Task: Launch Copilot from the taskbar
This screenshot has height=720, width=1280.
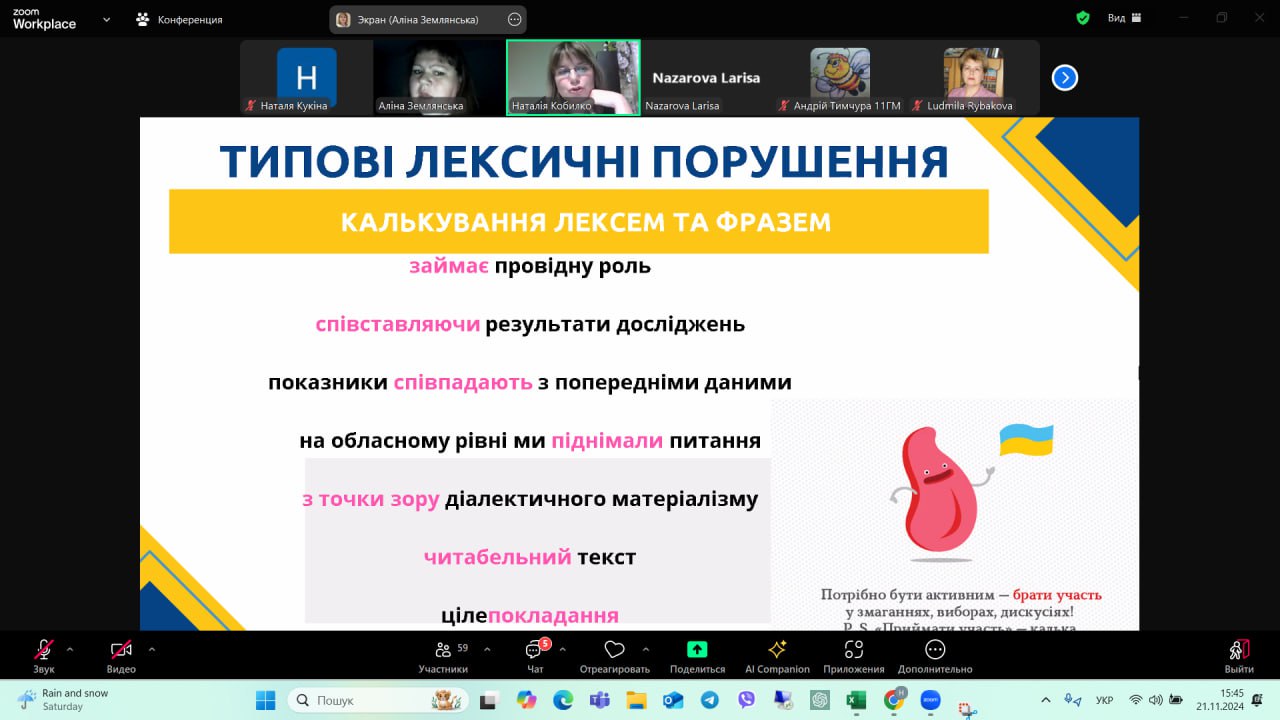Action: tap(526, 700)
